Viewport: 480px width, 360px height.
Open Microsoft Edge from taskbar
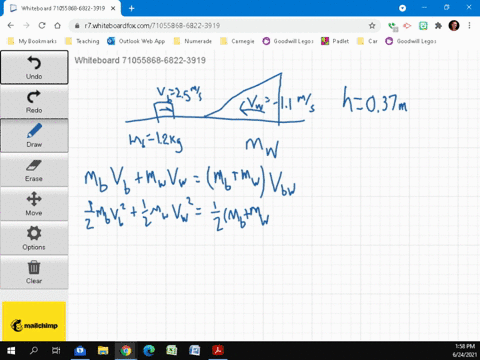[149, 351]
